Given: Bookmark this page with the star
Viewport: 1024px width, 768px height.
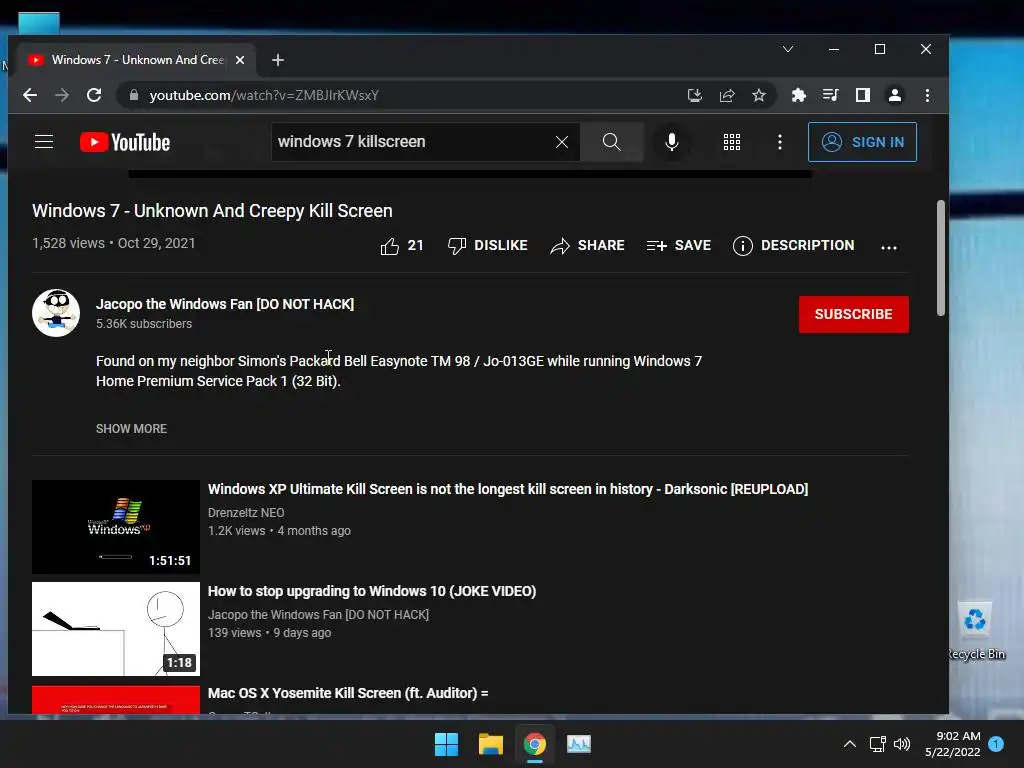Looking at the screenshot, I should pyautogui.click(x=759, y=95).
